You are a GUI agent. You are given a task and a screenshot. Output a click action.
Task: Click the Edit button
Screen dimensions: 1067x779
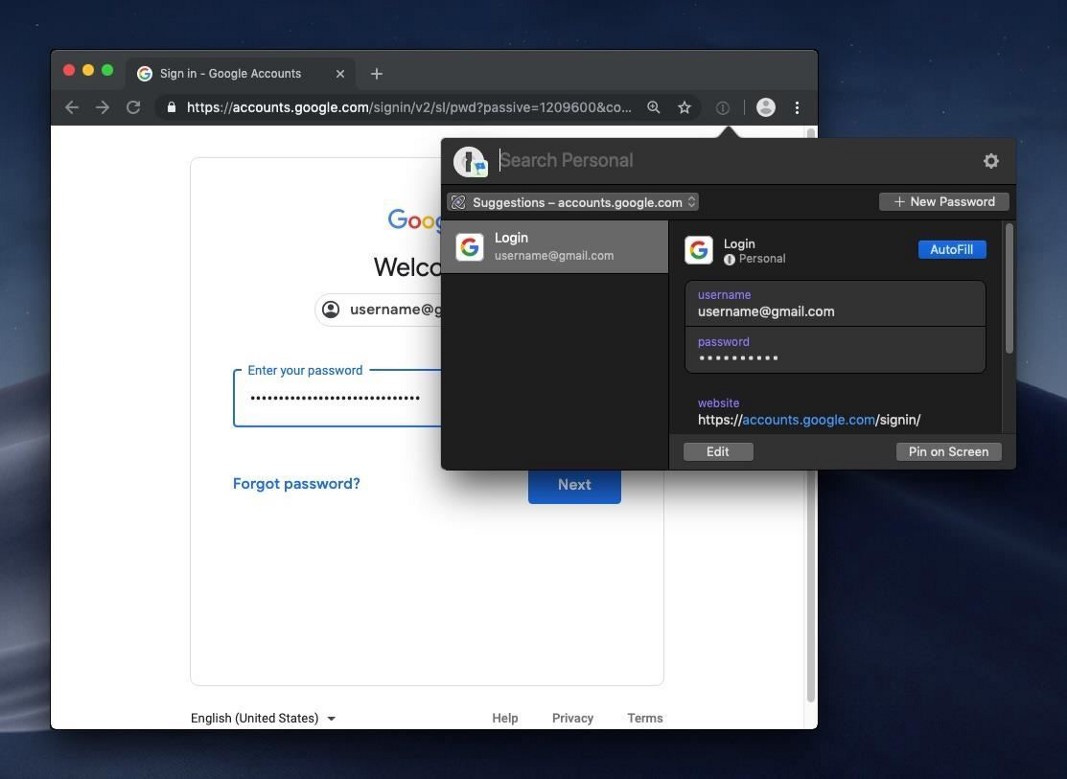click(x=718, y=452)
